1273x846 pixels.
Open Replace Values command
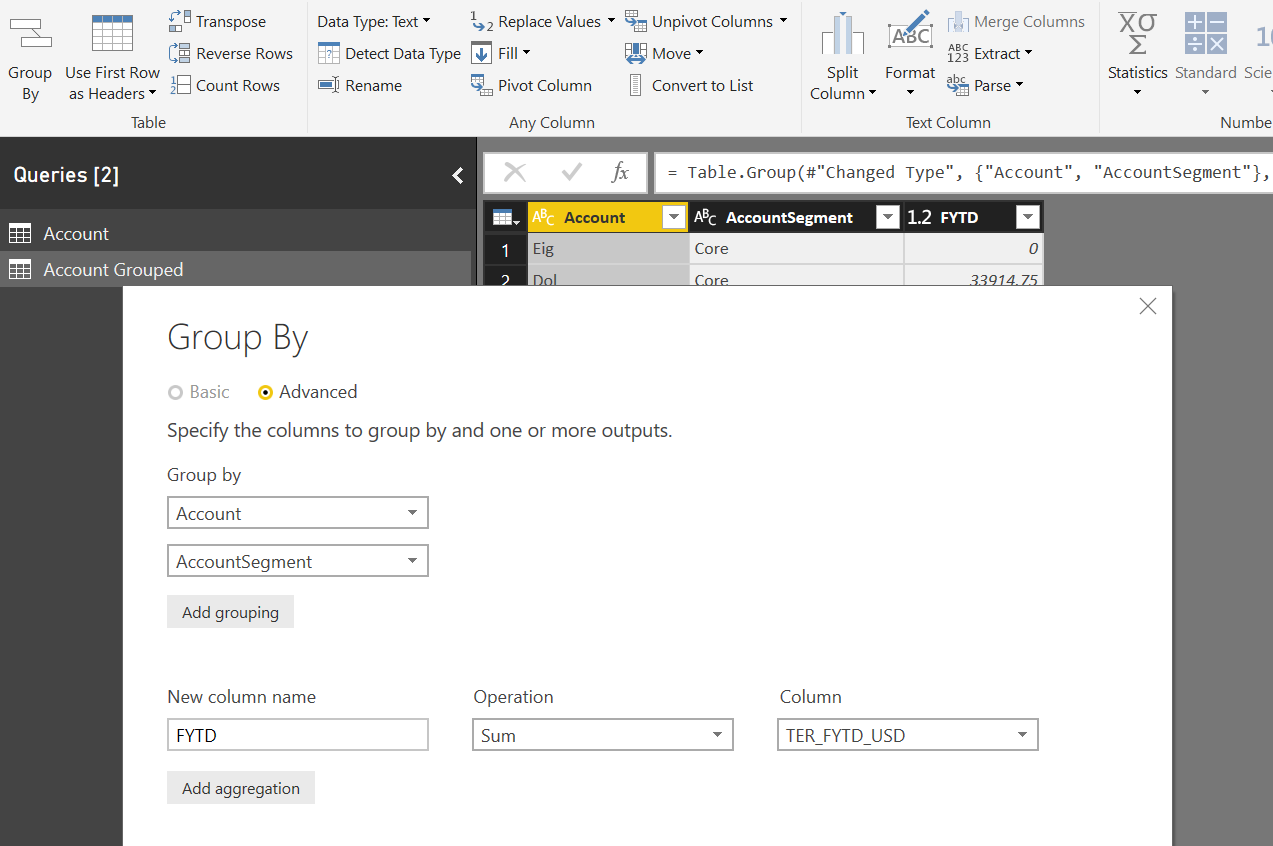(543, 21)
